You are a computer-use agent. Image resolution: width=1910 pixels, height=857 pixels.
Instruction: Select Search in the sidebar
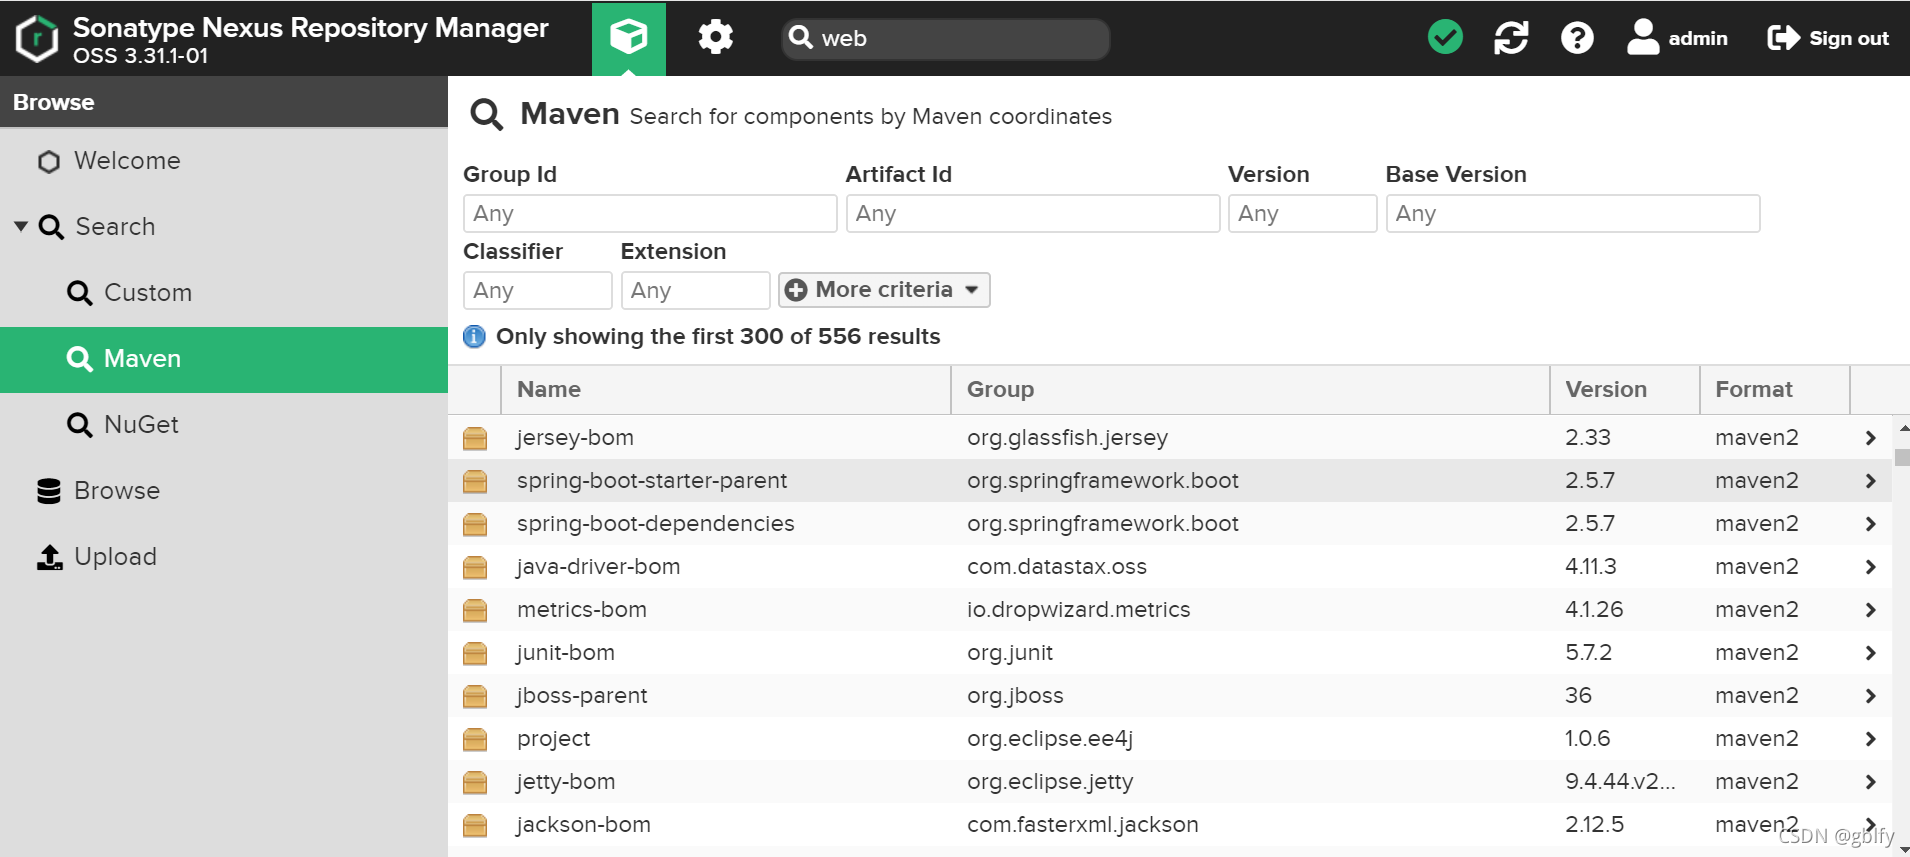click(x=115, y=227)
